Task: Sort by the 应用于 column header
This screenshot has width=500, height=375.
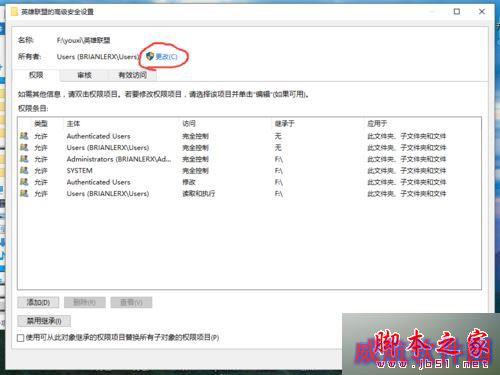Action: pos(377,124)
